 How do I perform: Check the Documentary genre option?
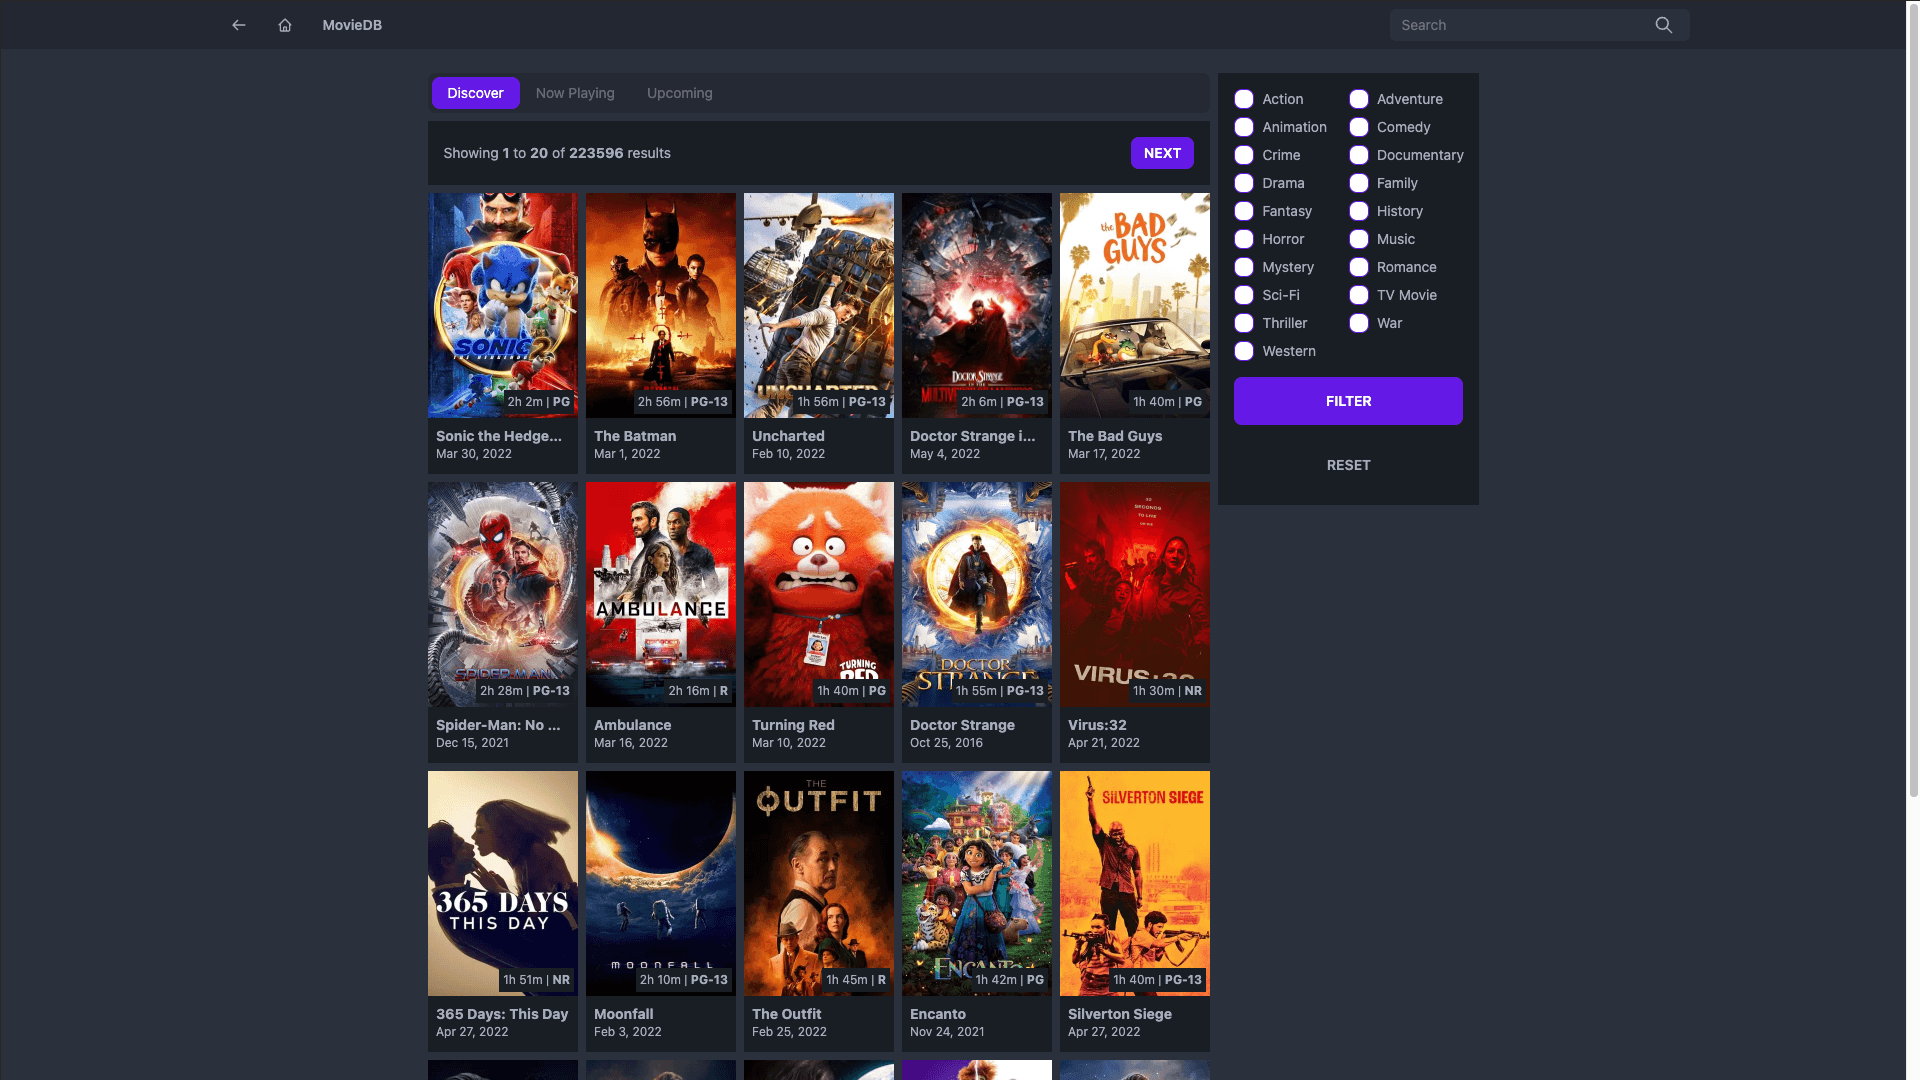tap(1358, 155)
